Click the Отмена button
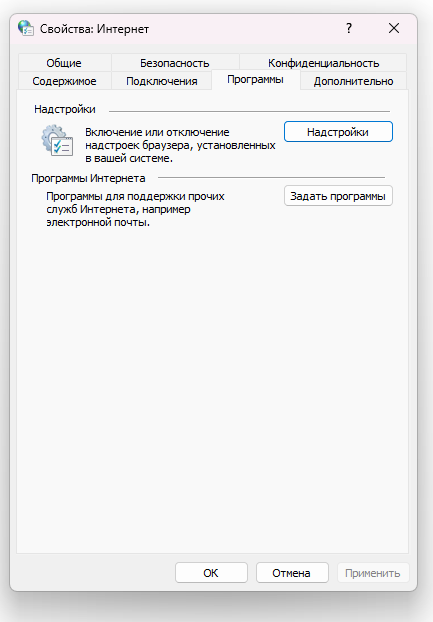This screenshot has width=433, height=622. (292, 573)
